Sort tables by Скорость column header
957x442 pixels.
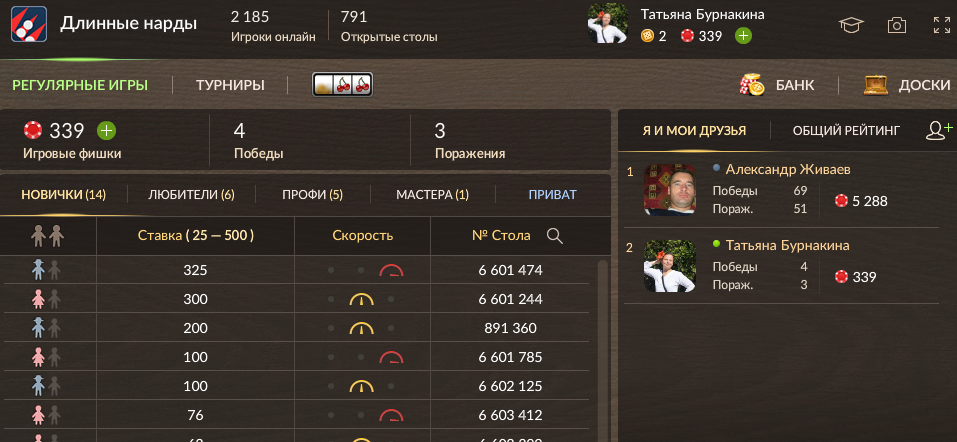coord(363,236)
